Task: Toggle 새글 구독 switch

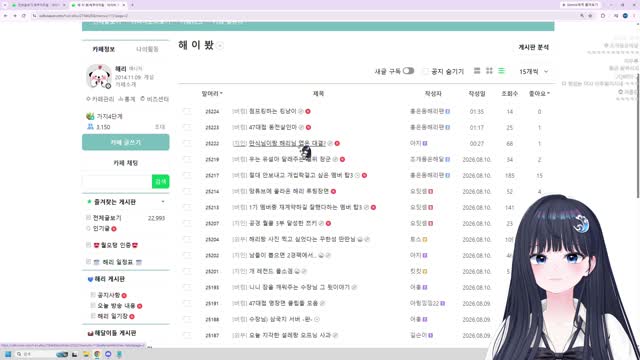Action: pyautogui.click(x=408, y=71)
